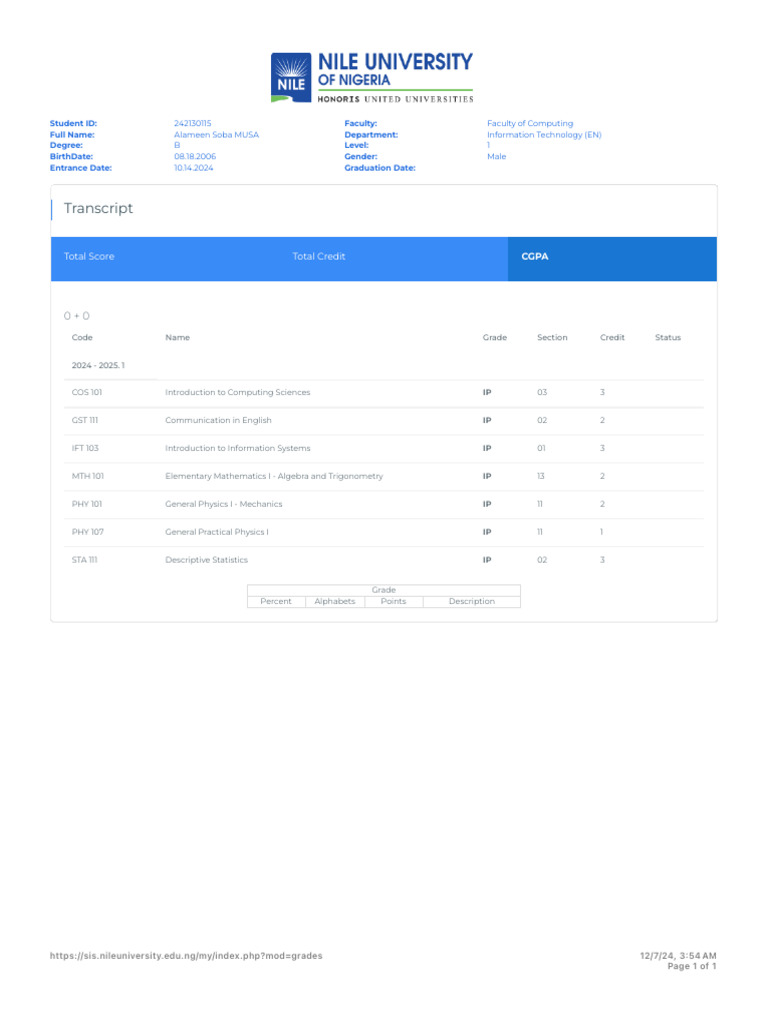Viewport: 768px width, 1024px height.
Task: Click the Gender value Male
Action: tap(496, 157)
